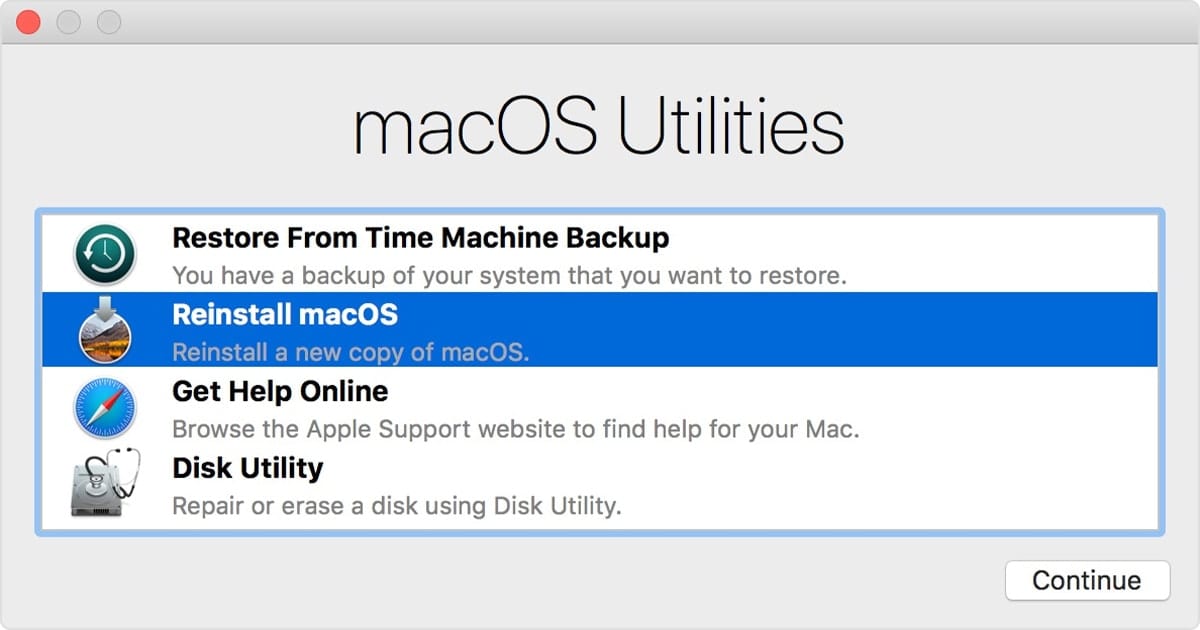The width and height of the screenshot is (1200, 630).
Task: Choose the Disk Utility option title
Action: click(248, 468)
